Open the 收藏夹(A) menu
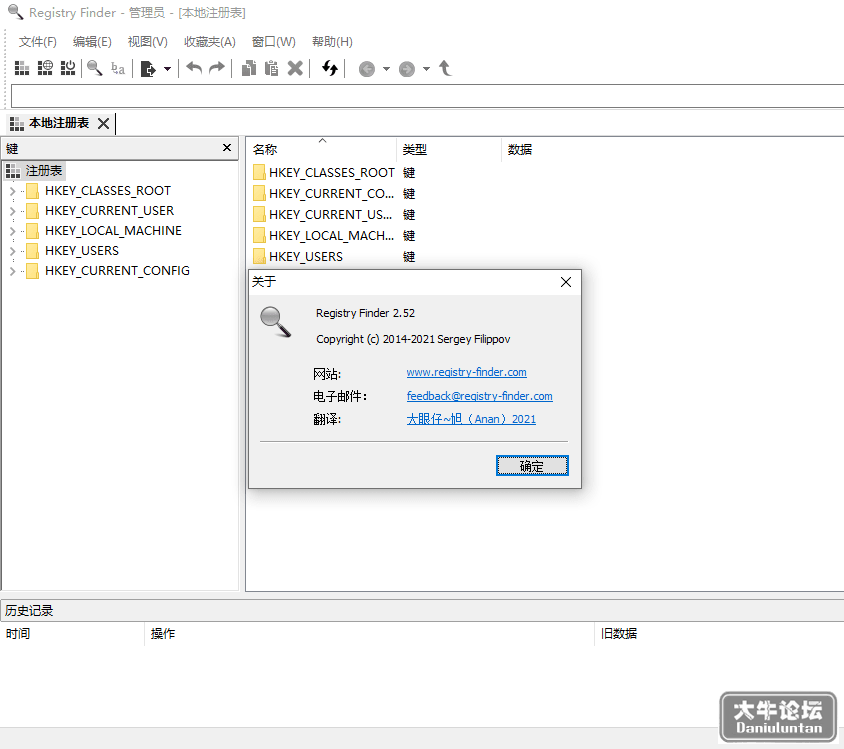The width and height of the screenshot is (844, 749). [210, 41]
